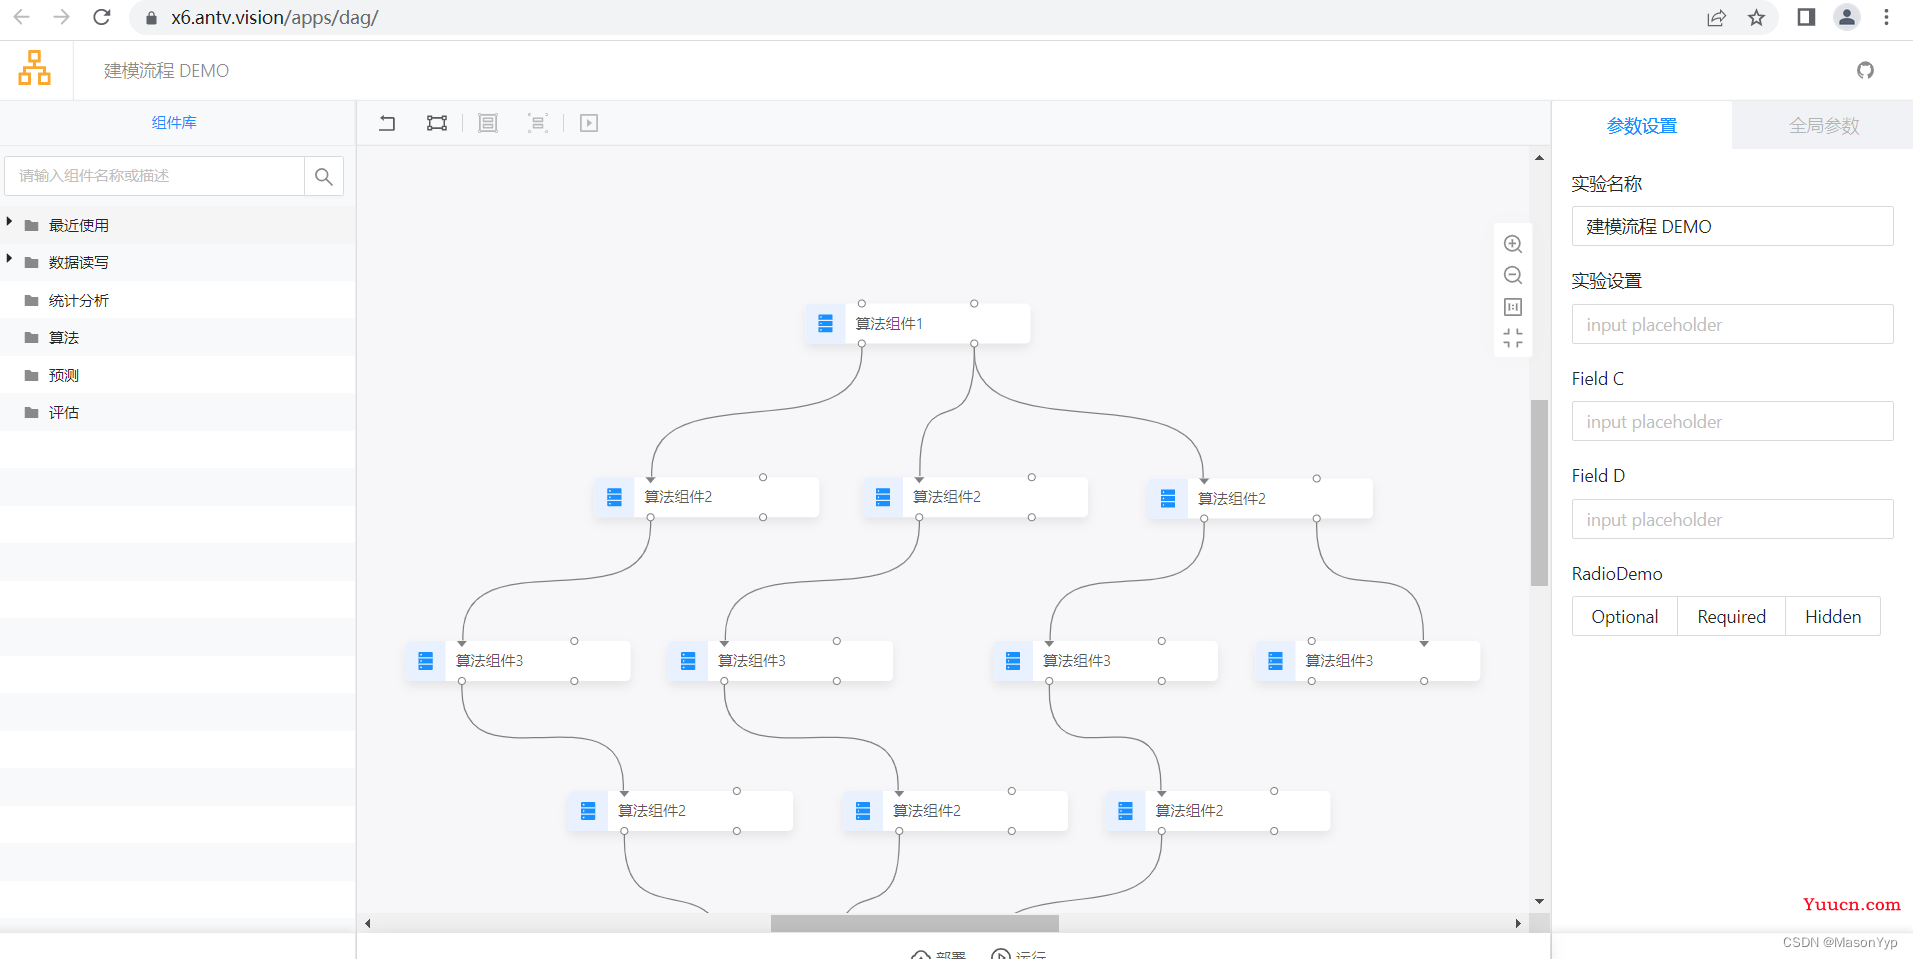The width and height of the screenshot is (1913, 959).
Task: Select the 组件库 tab
Action: point(174,123)
